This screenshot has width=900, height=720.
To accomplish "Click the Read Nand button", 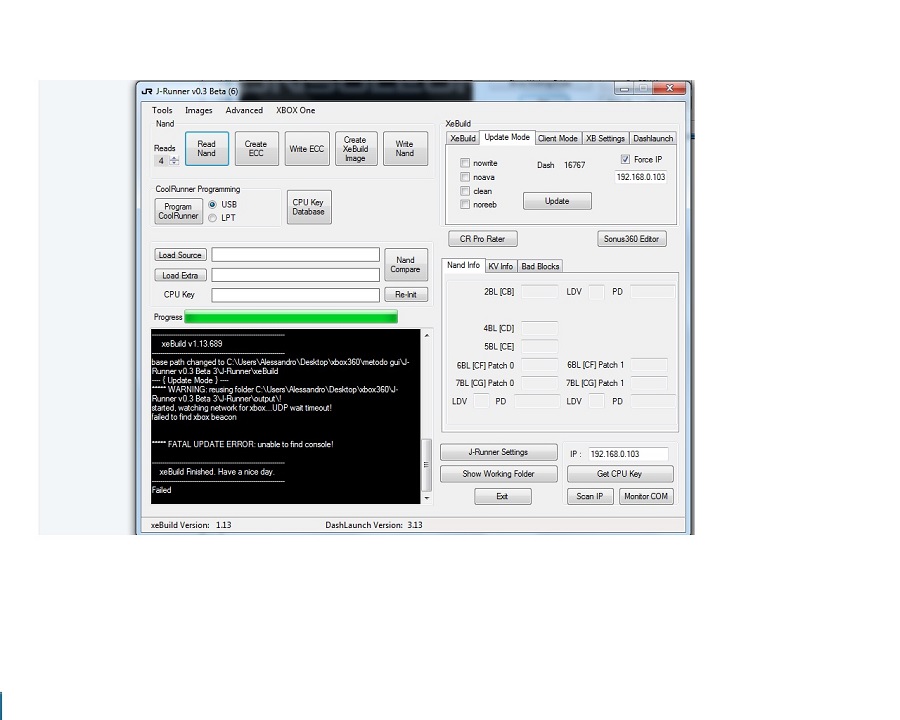I will [207, 149].
